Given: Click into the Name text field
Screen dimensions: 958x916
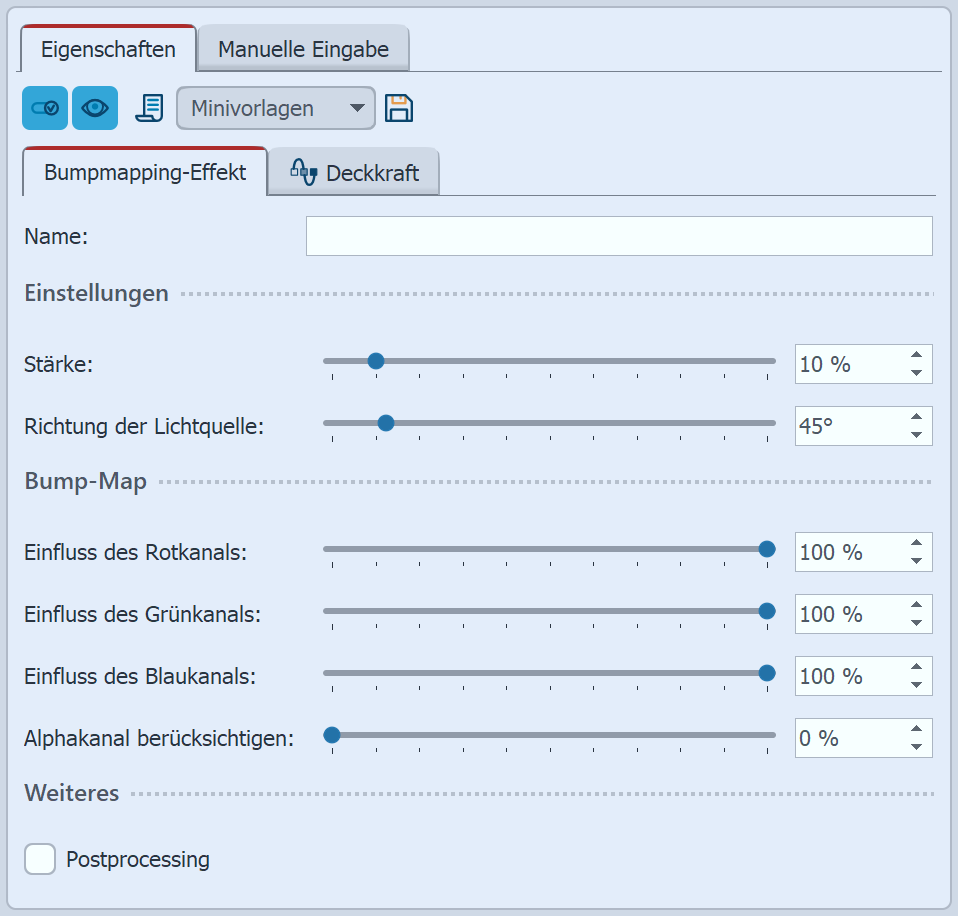Looking at the screenshot, I should pos(618,236).
